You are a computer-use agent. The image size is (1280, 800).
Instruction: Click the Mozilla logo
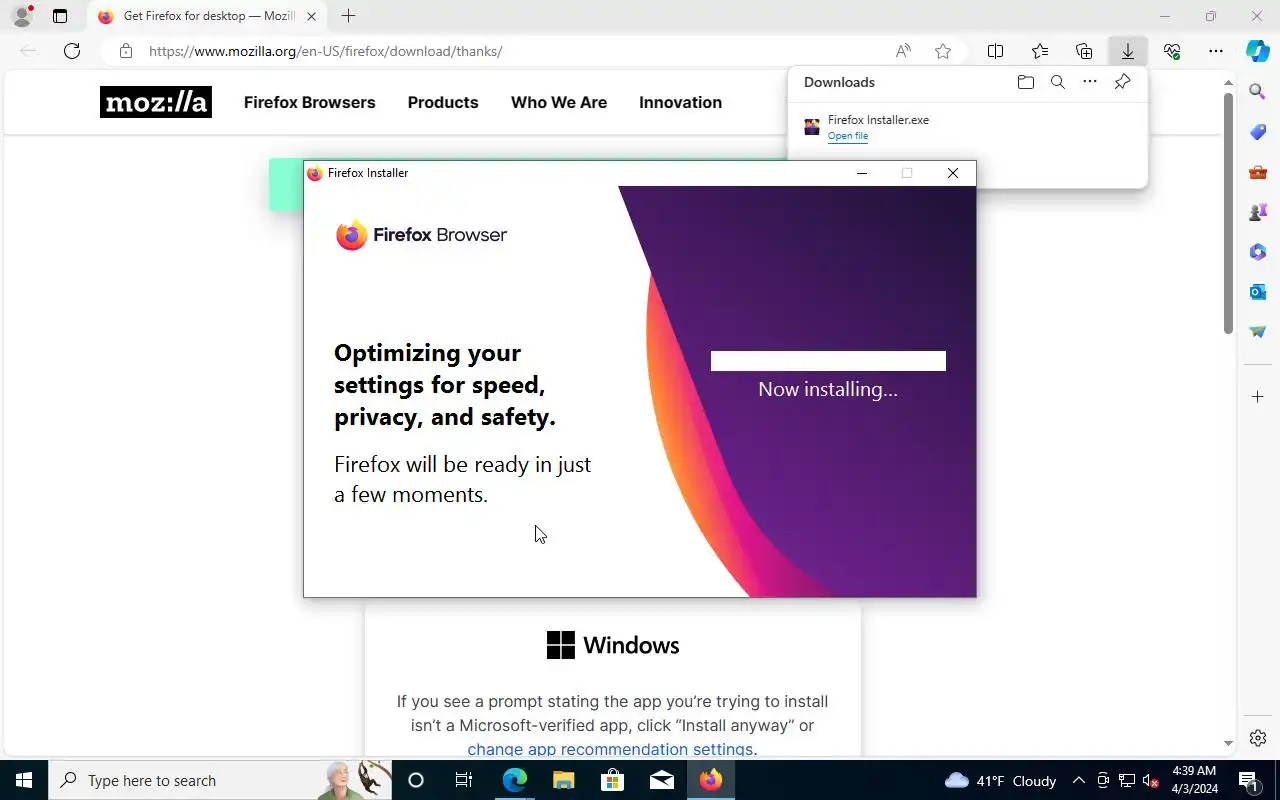click(156, 102)
